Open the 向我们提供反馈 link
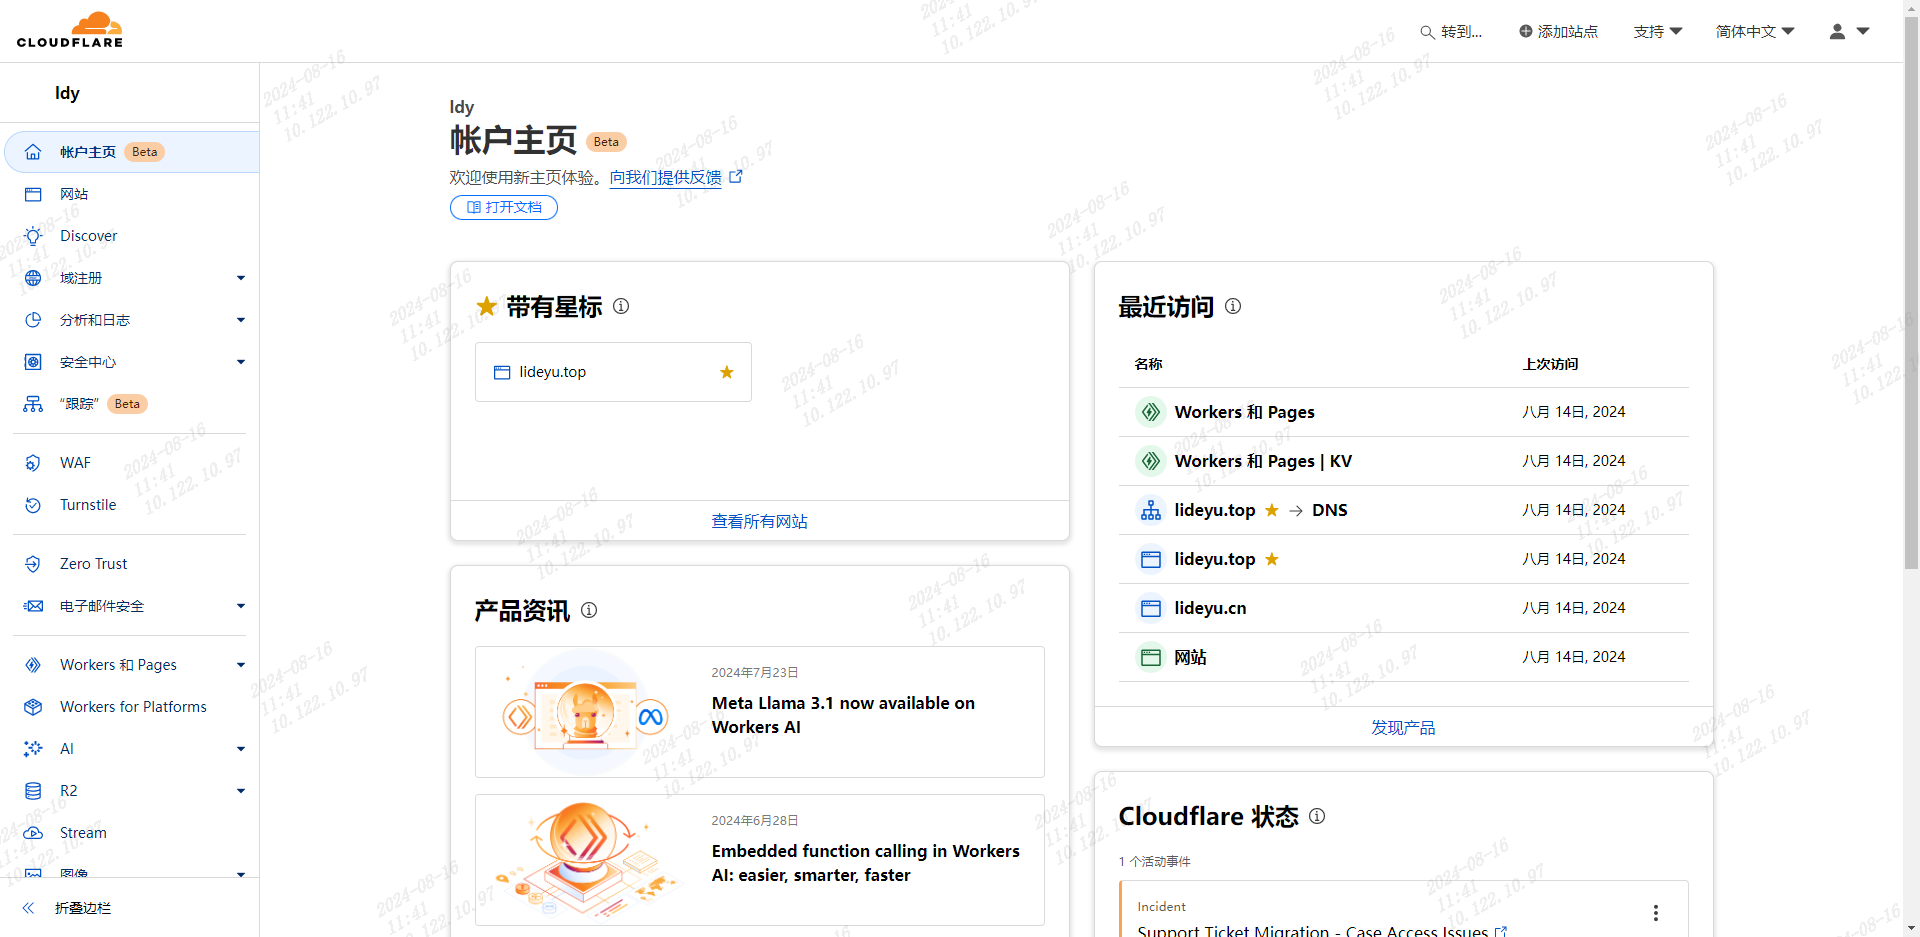The width and height of the screenshot is (1920, 937). (x=676, y=177)
